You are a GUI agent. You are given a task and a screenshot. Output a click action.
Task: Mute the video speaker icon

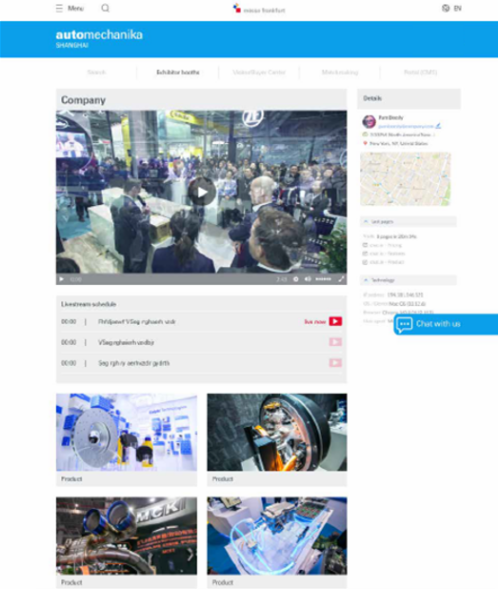(308, 279)
